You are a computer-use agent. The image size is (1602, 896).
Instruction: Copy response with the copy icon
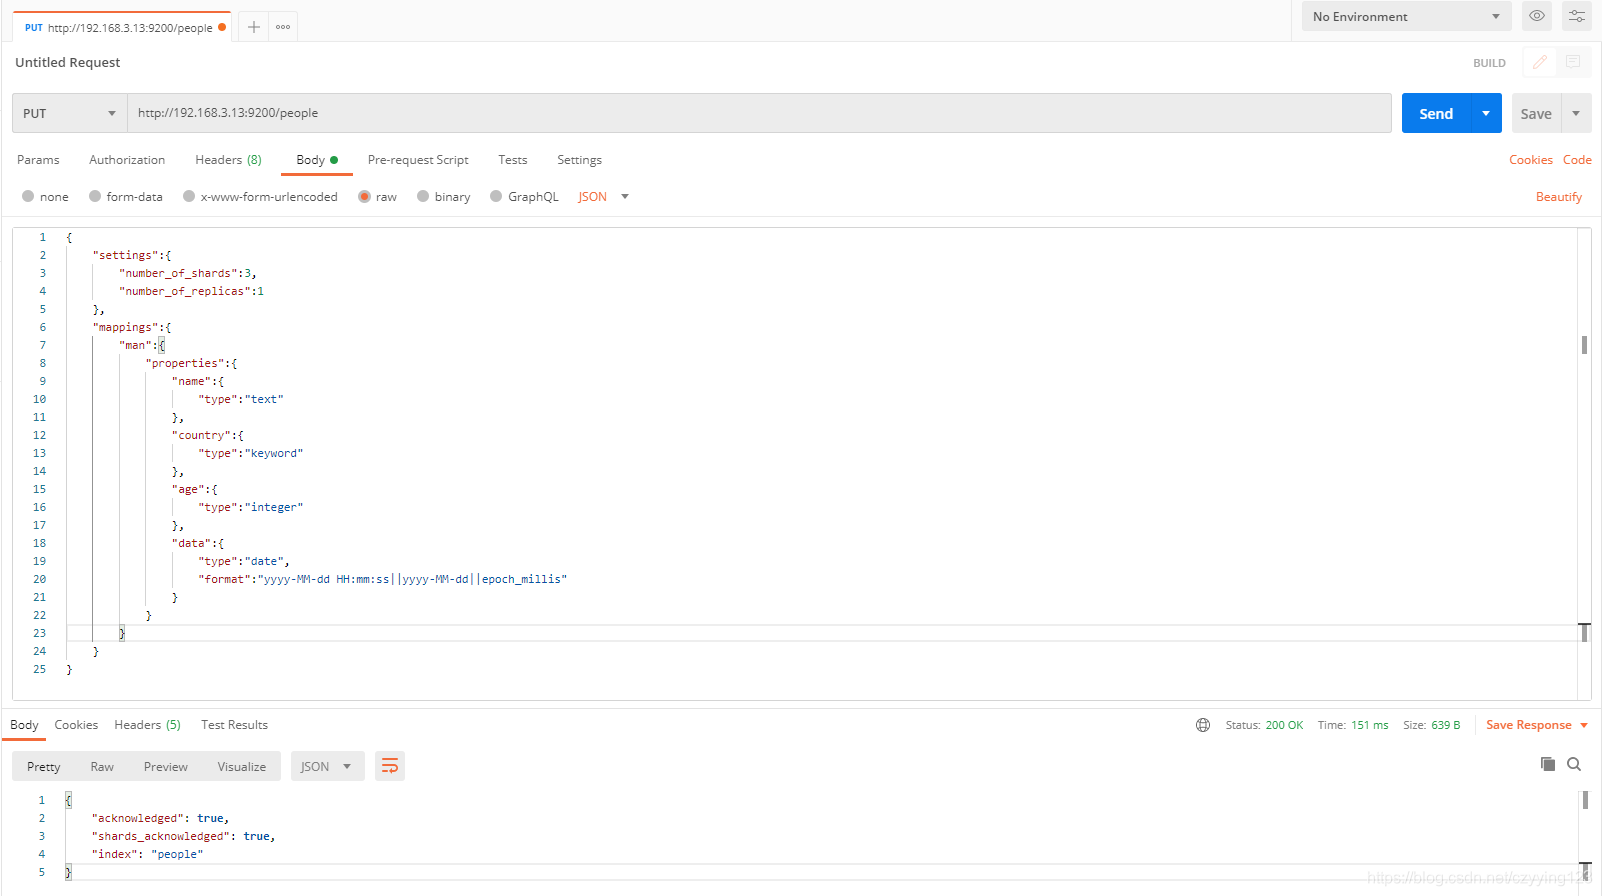pyautogui.click(x=1548, y=764)
